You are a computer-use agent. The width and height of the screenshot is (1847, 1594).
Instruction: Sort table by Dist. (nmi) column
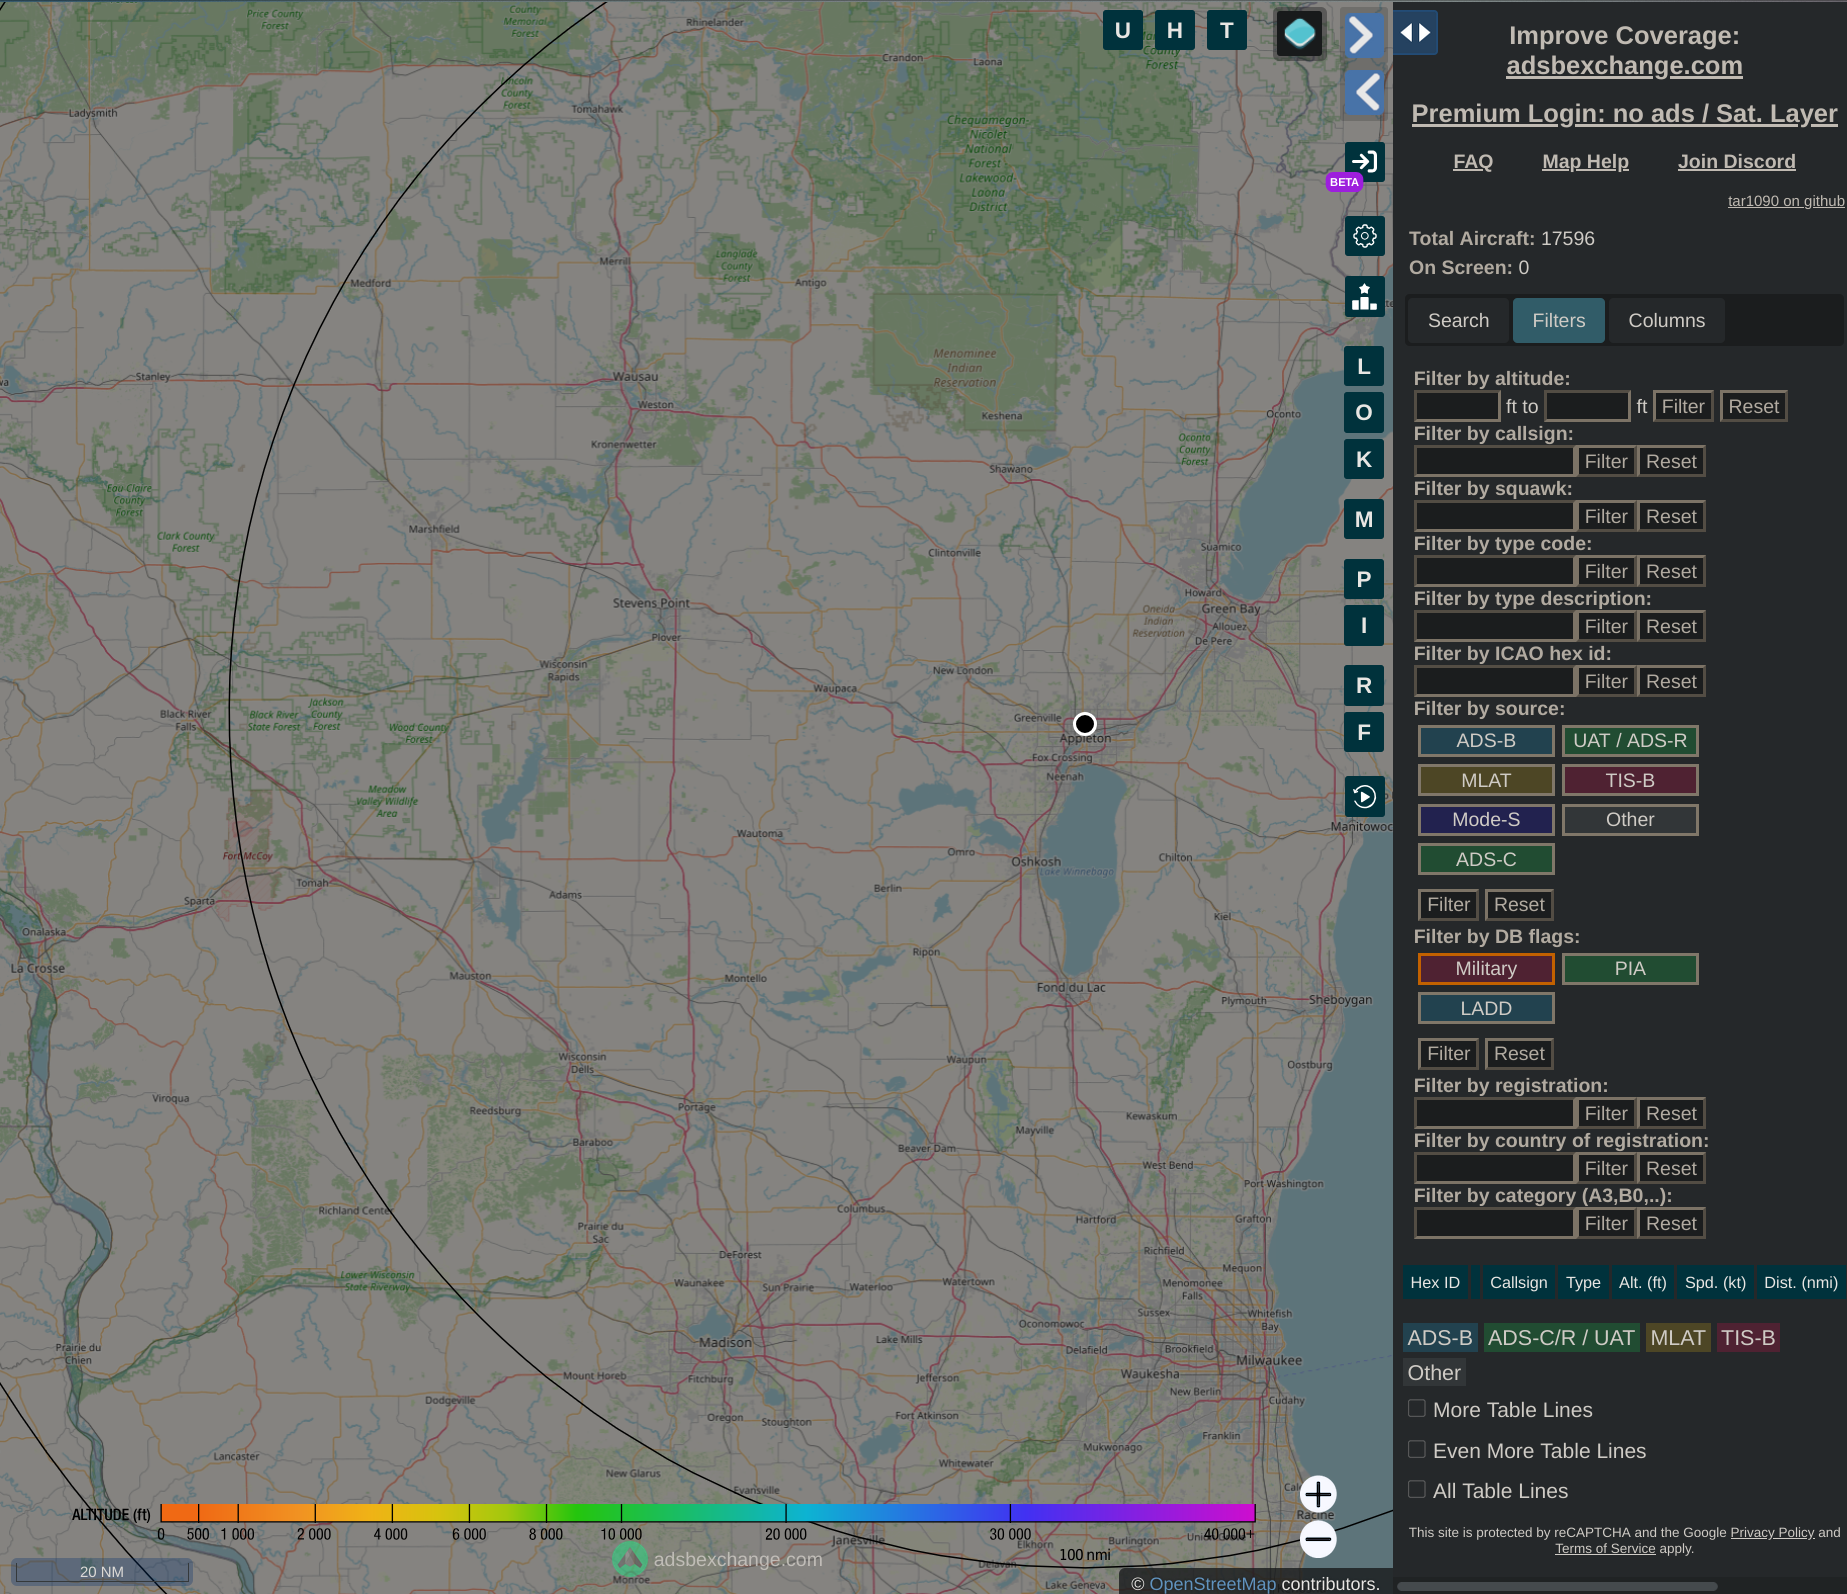tap(1800, 1282)
